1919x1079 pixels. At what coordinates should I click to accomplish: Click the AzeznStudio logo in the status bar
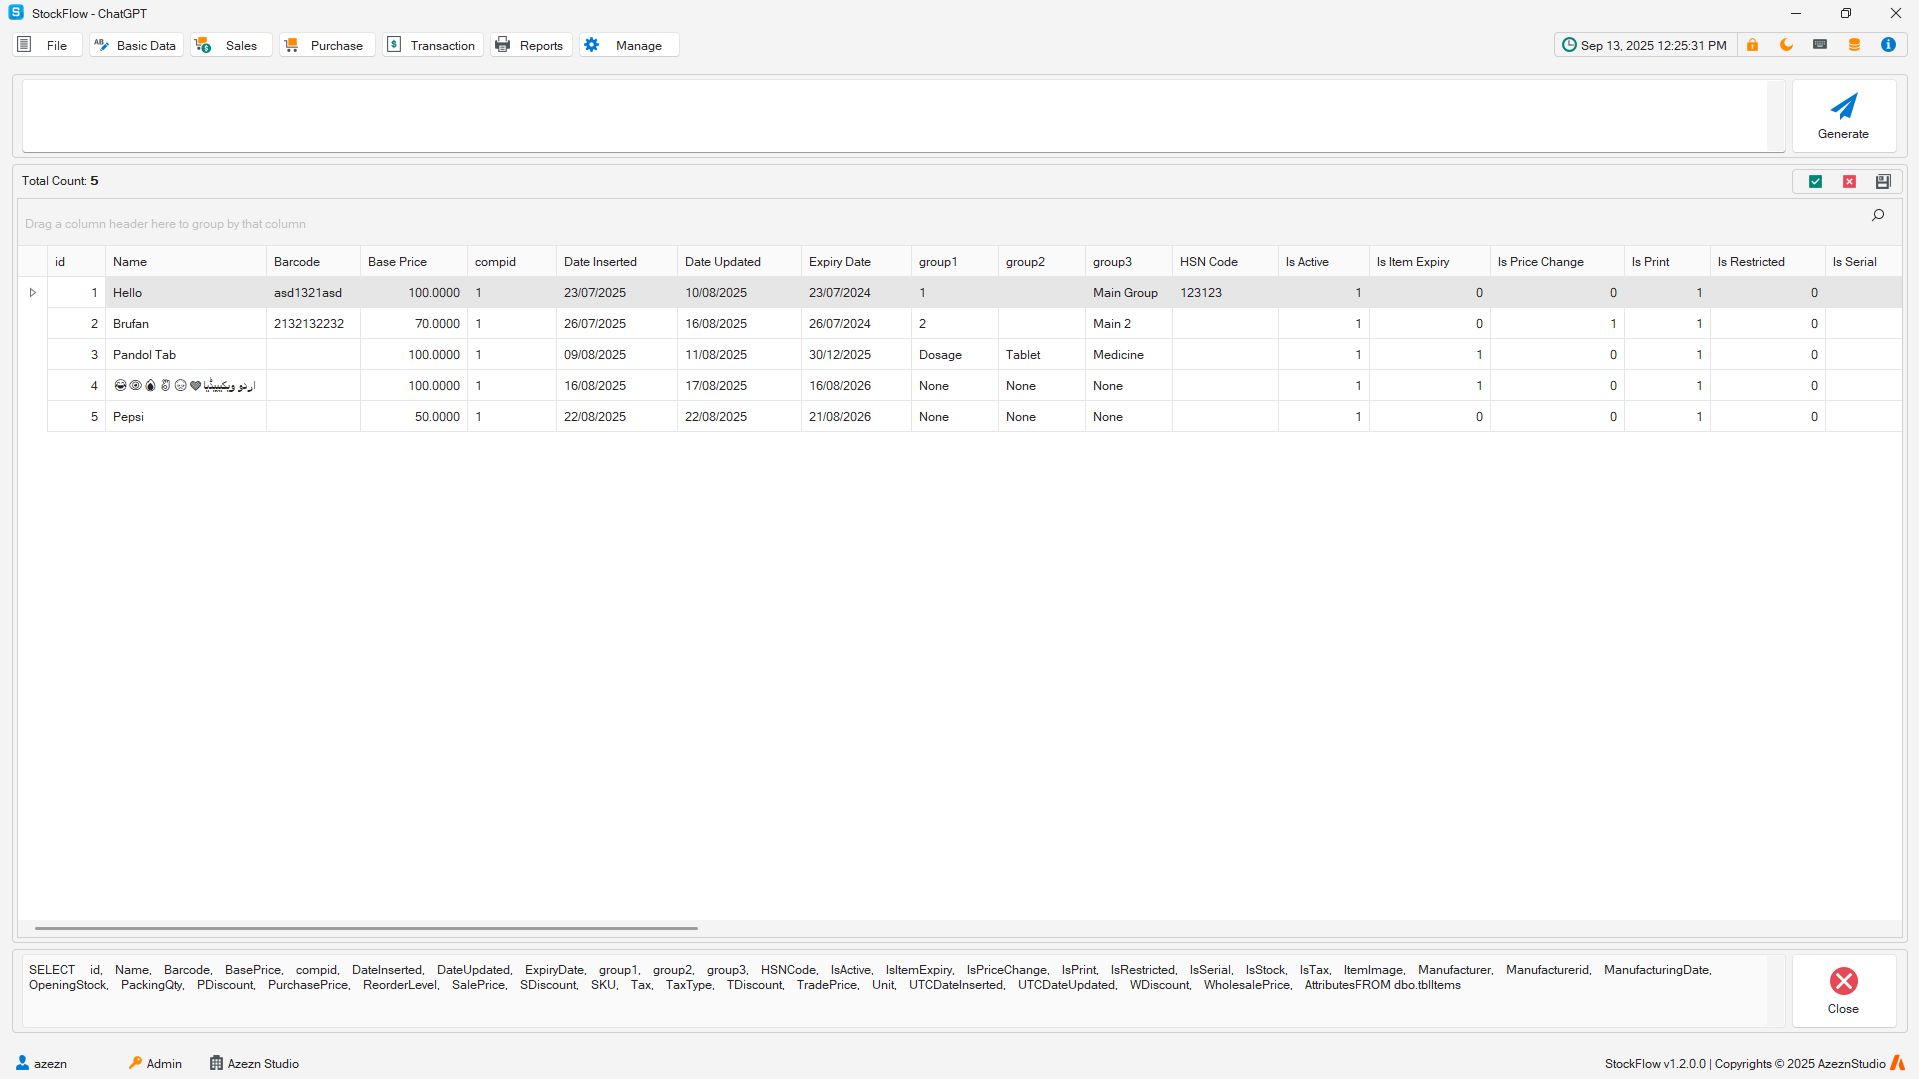1897,1063
